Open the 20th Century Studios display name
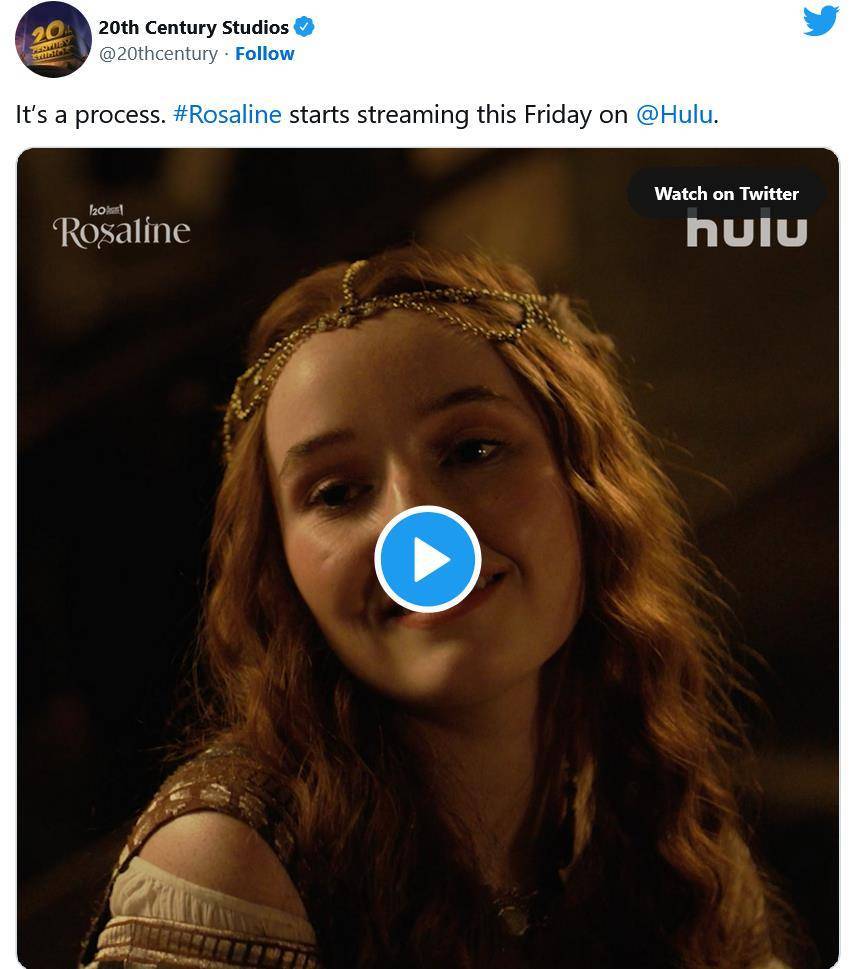862x969 pixels. 193,28
